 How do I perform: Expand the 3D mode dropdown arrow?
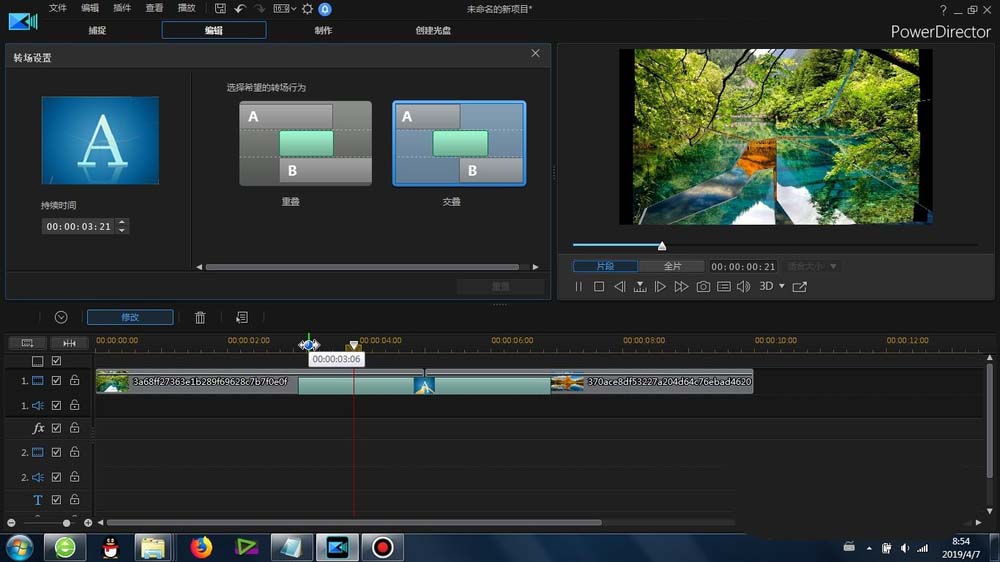[781, 287]
